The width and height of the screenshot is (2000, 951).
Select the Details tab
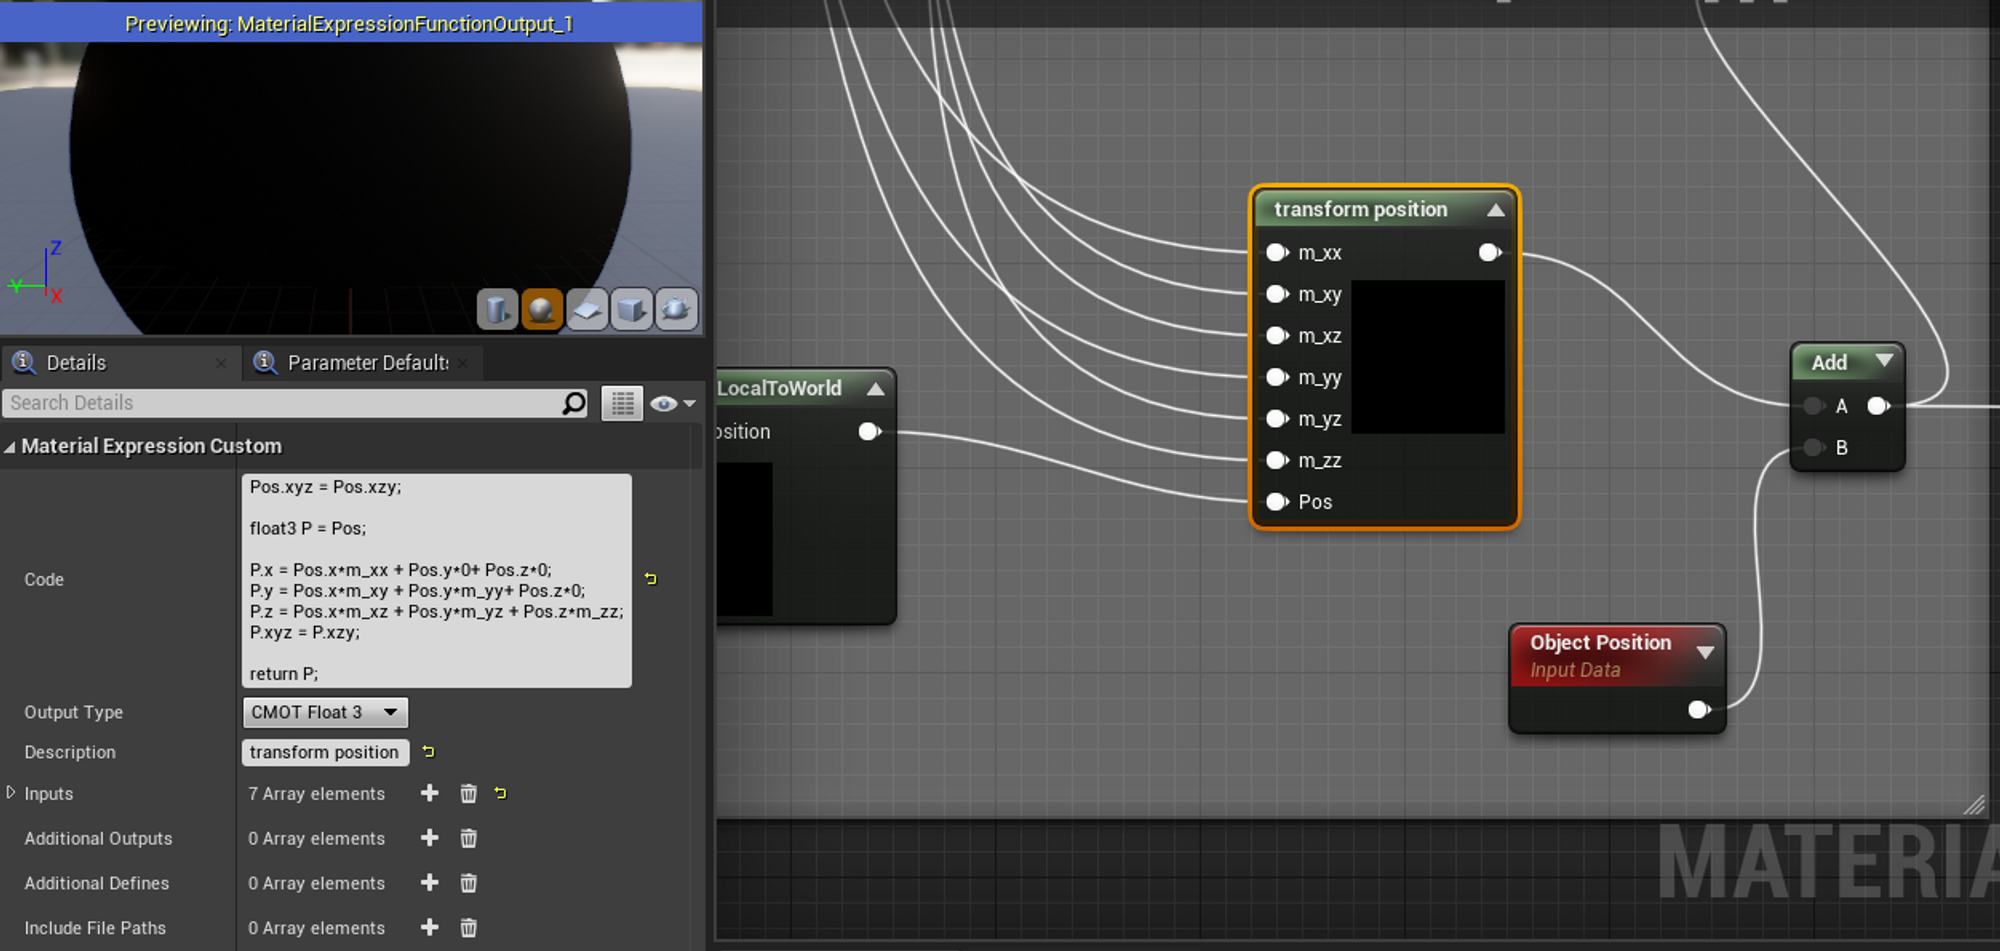76,363
